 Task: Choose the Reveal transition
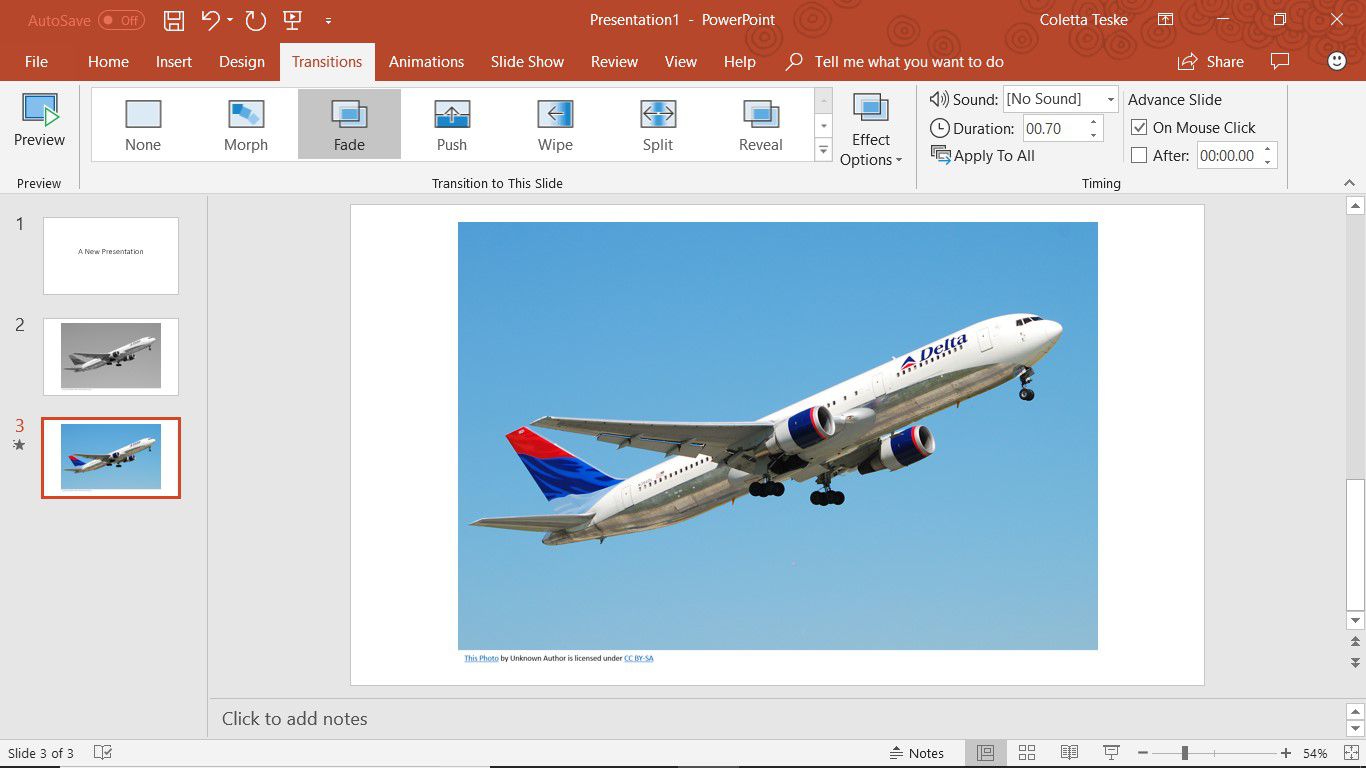pos(761,124)
